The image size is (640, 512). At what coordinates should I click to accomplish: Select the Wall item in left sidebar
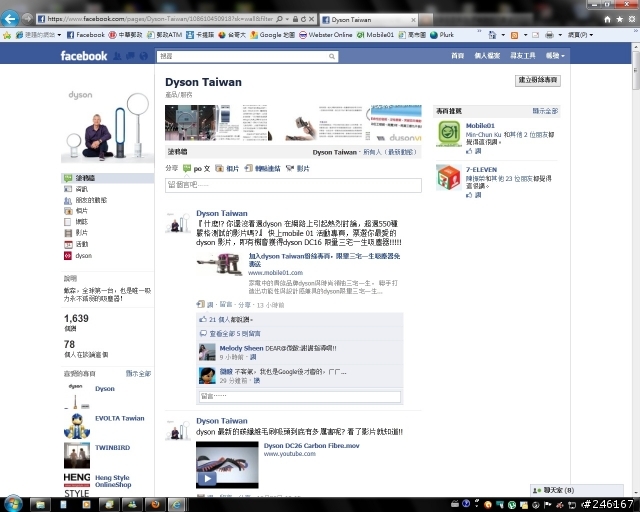coord(108,178)
